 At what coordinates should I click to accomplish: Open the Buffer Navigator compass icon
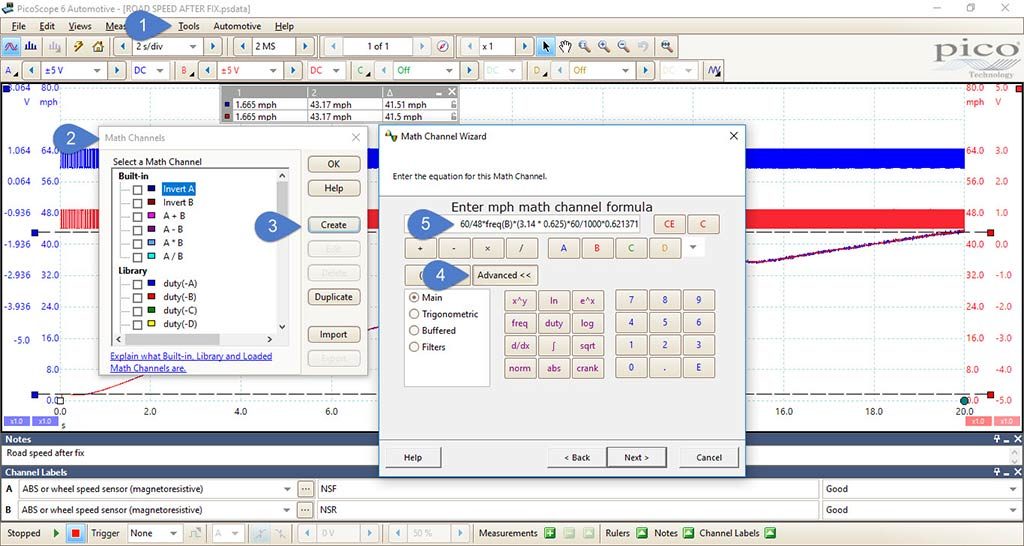[443, 46]
